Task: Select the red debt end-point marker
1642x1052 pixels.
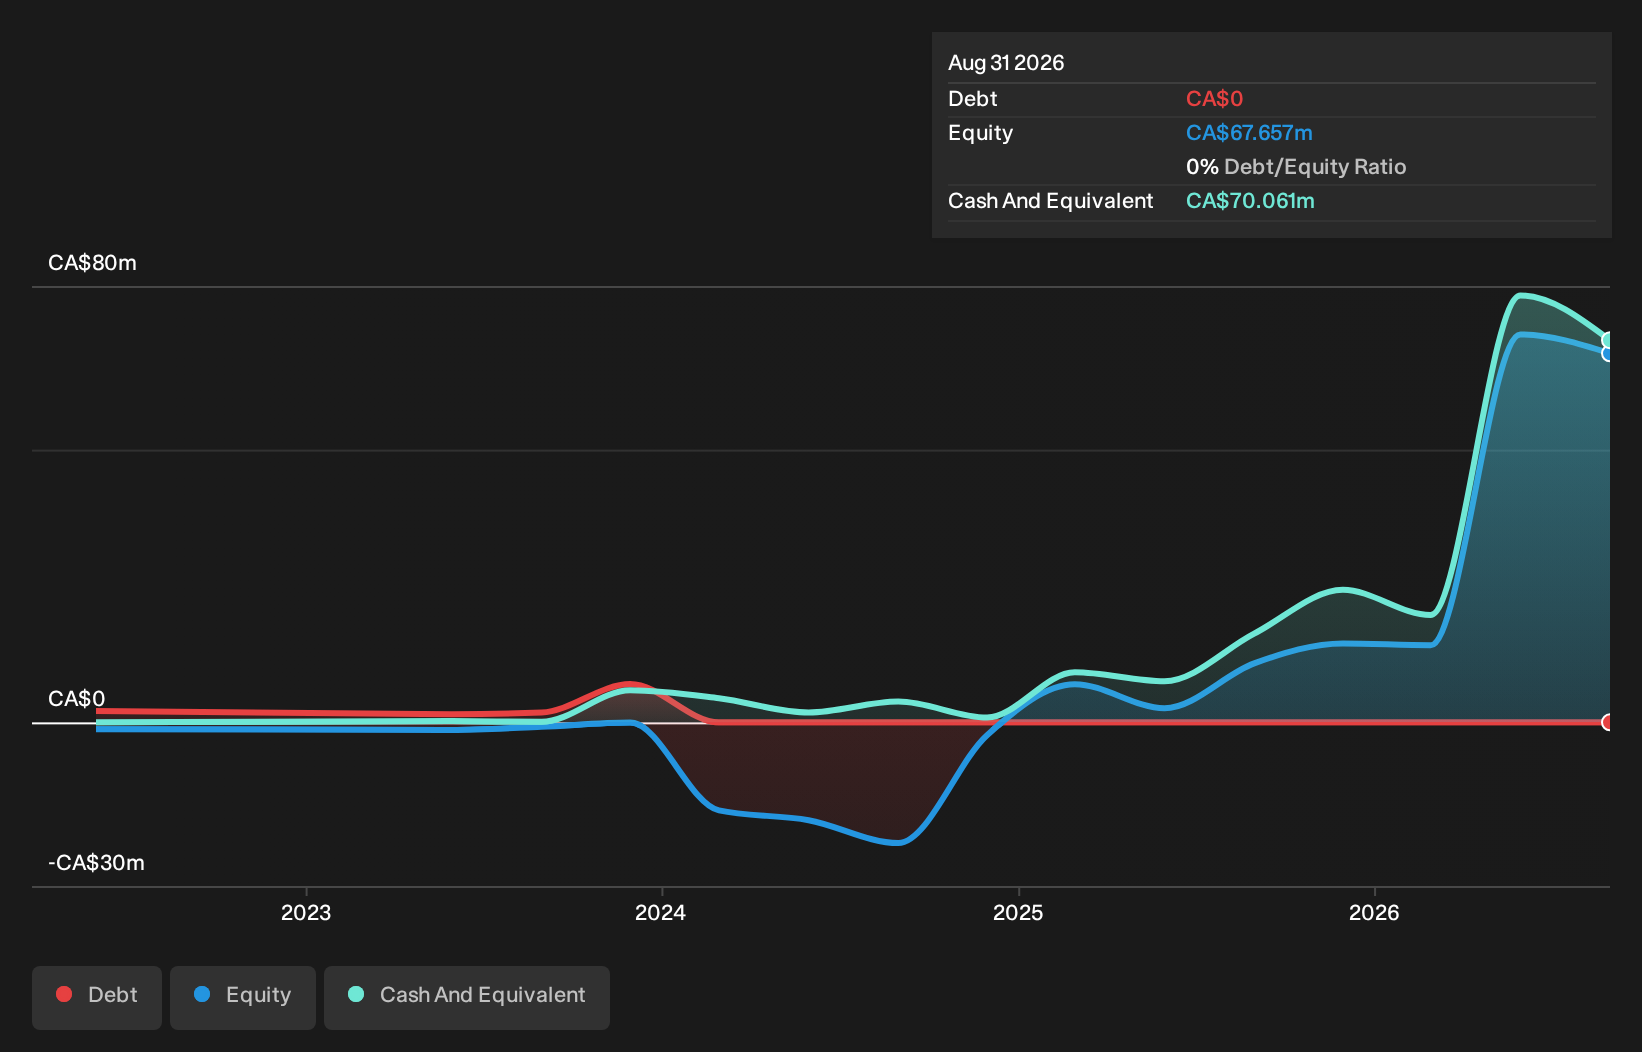Action: click(x=1608, y=722)
